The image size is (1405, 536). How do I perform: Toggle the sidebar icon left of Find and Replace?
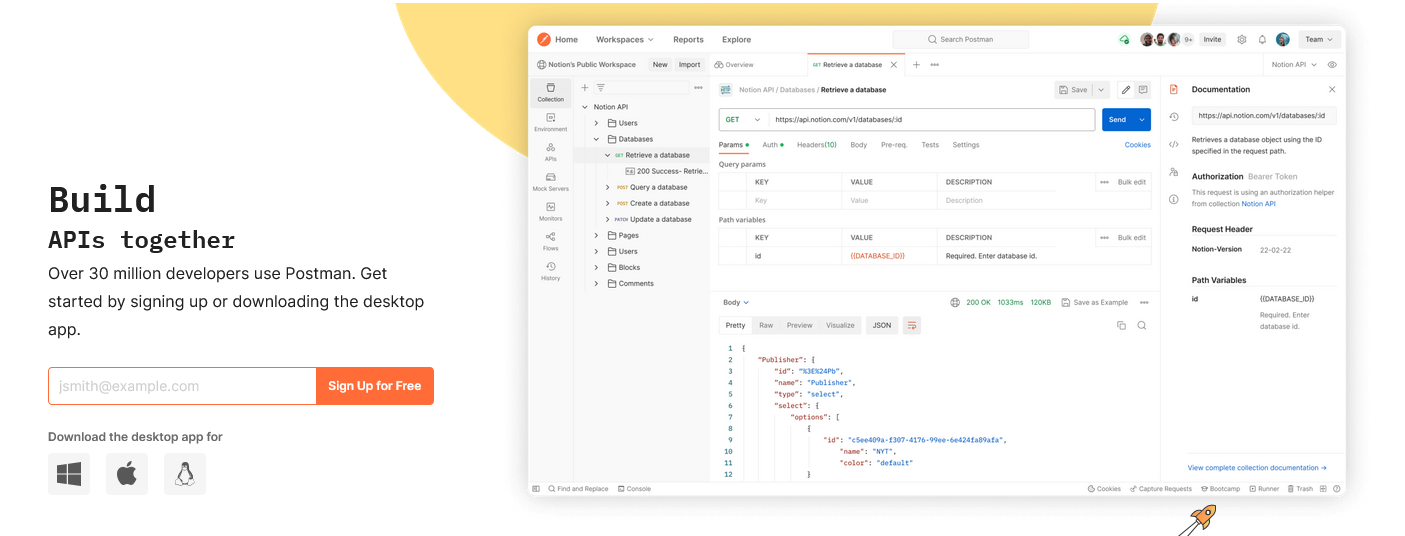[536, 489]
